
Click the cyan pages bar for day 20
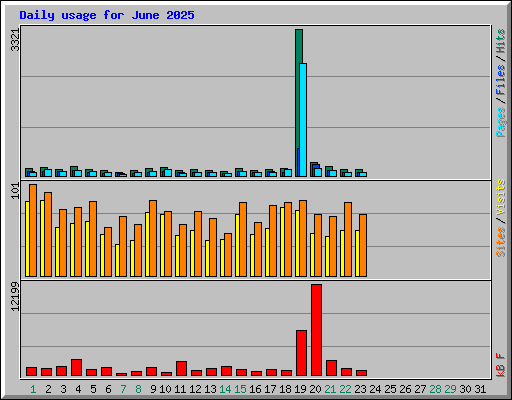click(x=318, y=172)
